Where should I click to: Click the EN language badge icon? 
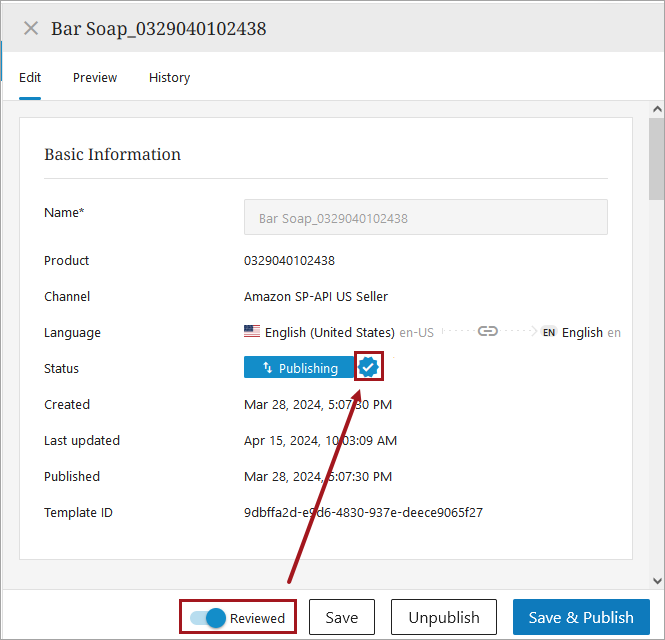[x=549, y=332]
